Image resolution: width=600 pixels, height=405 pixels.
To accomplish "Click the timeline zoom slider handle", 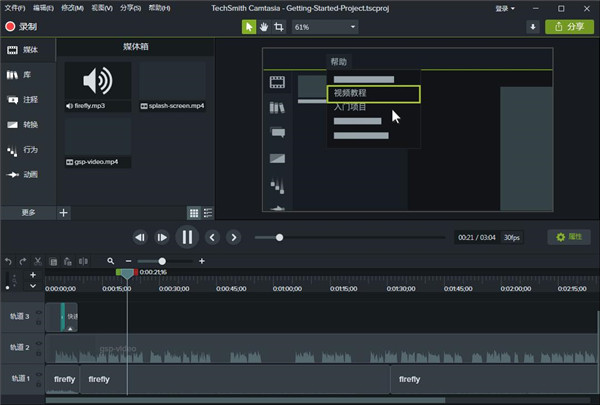I will (162, 261).
